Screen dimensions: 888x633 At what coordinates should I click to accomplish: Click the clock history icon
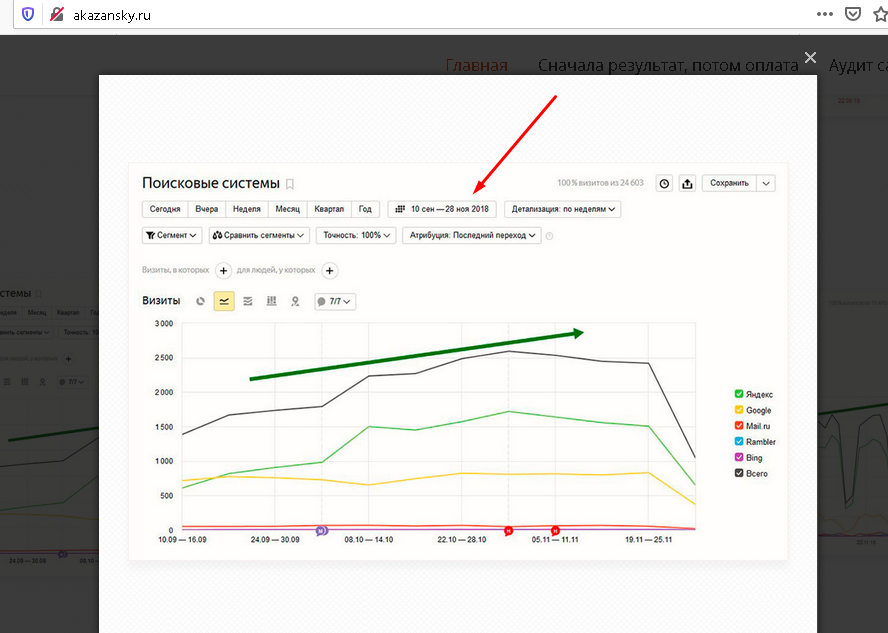pyautogui.click(x=664, y=183)
